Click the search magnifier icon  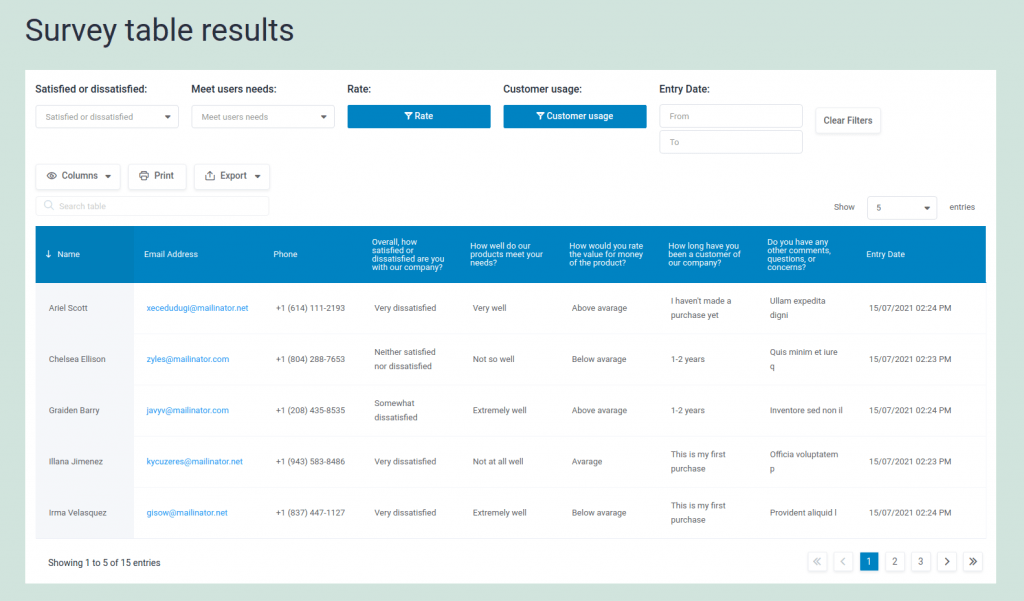point(49,204)
